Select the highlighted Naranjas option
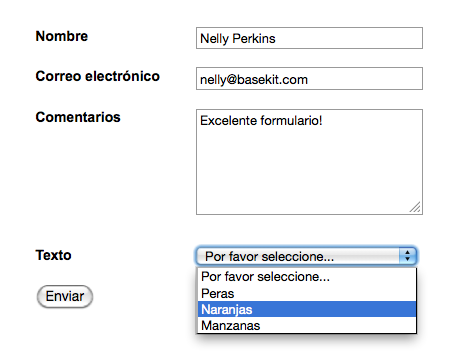Viewport: 466px width, 362px height. (x=307, y=309)
